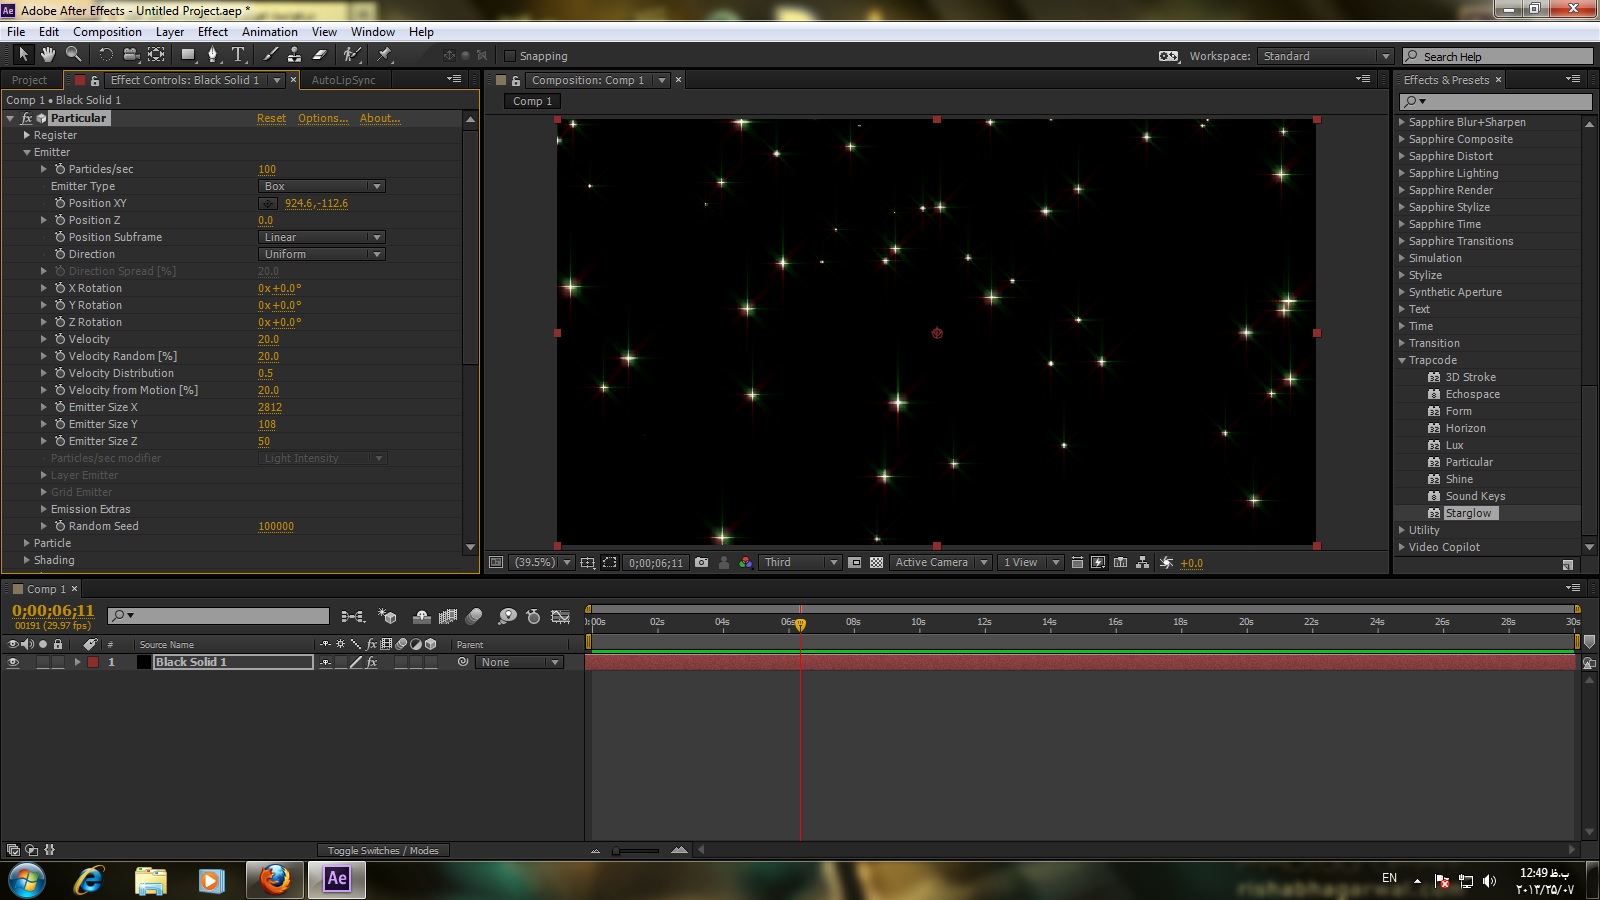The width and height of the screenshot is (1600, 900).
Task: Open Composition Mini-Flowchart in timeline
Action: (352, 617)
